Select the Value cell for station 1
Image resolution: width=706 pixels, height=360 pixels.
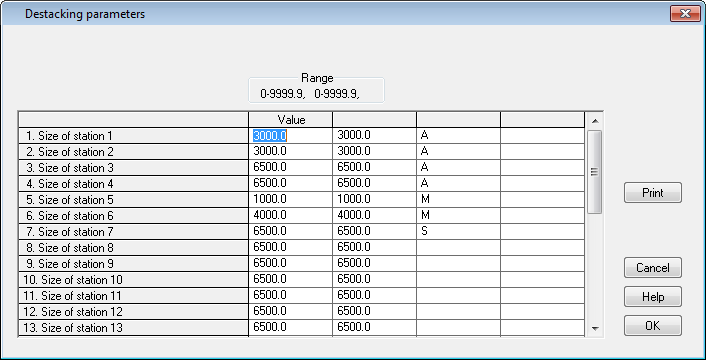pyautogui.click(x=290, y=135)
